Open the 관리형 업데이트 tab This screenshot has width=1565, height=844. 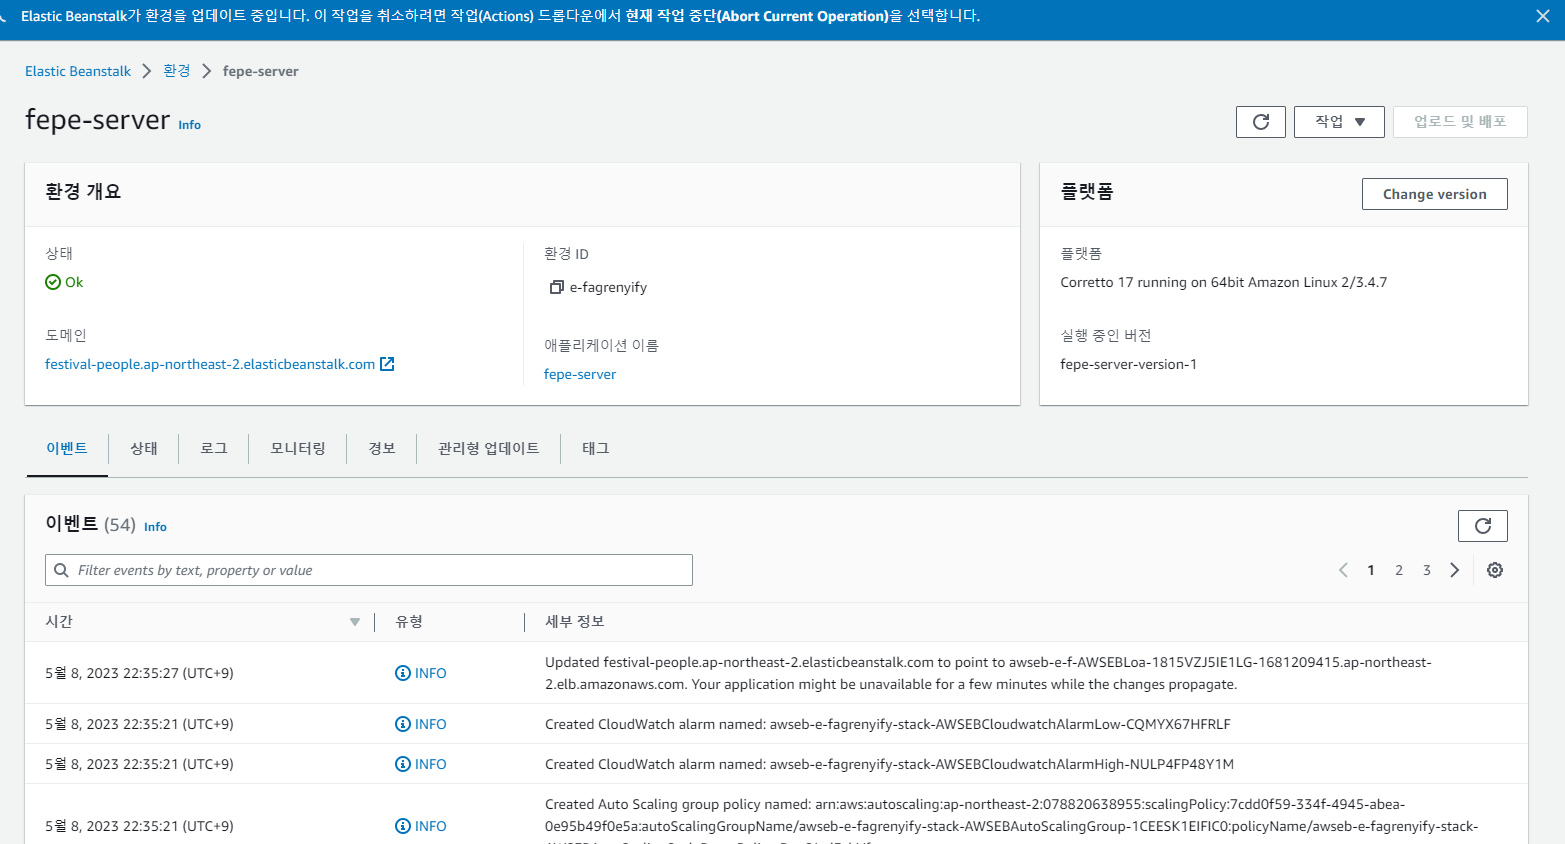489,449
